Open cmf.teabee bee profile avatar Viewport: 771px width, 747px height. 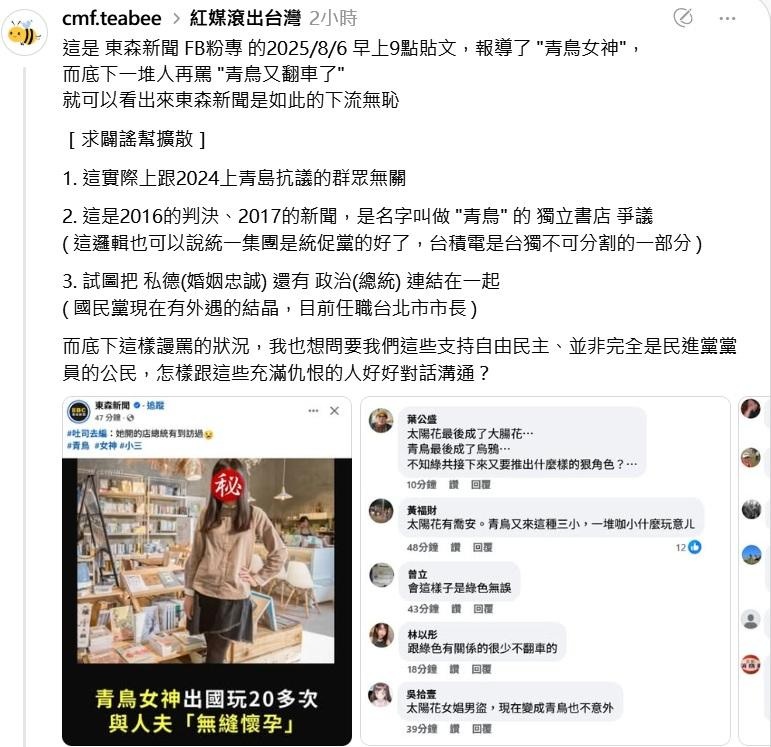click(x=24, y=33)
